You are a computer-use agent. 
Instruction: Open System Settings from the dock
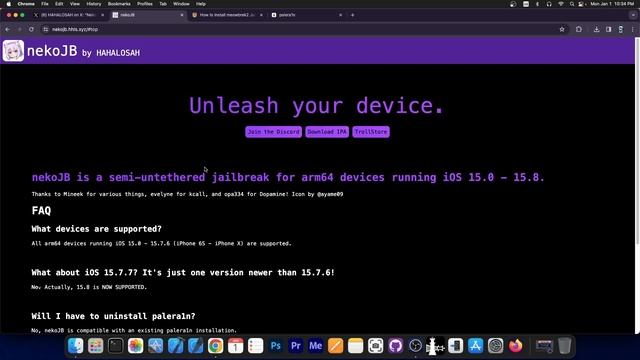496,346
